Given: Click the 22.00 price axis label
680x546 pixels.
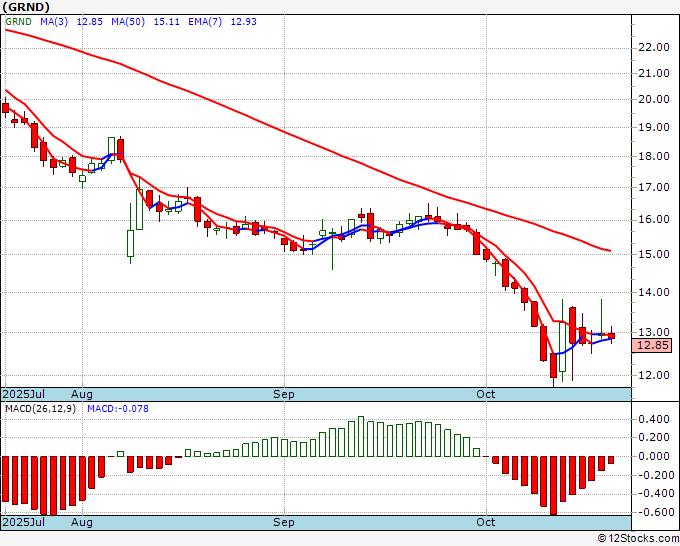Looking at the screenshot, I should [653, 47].
